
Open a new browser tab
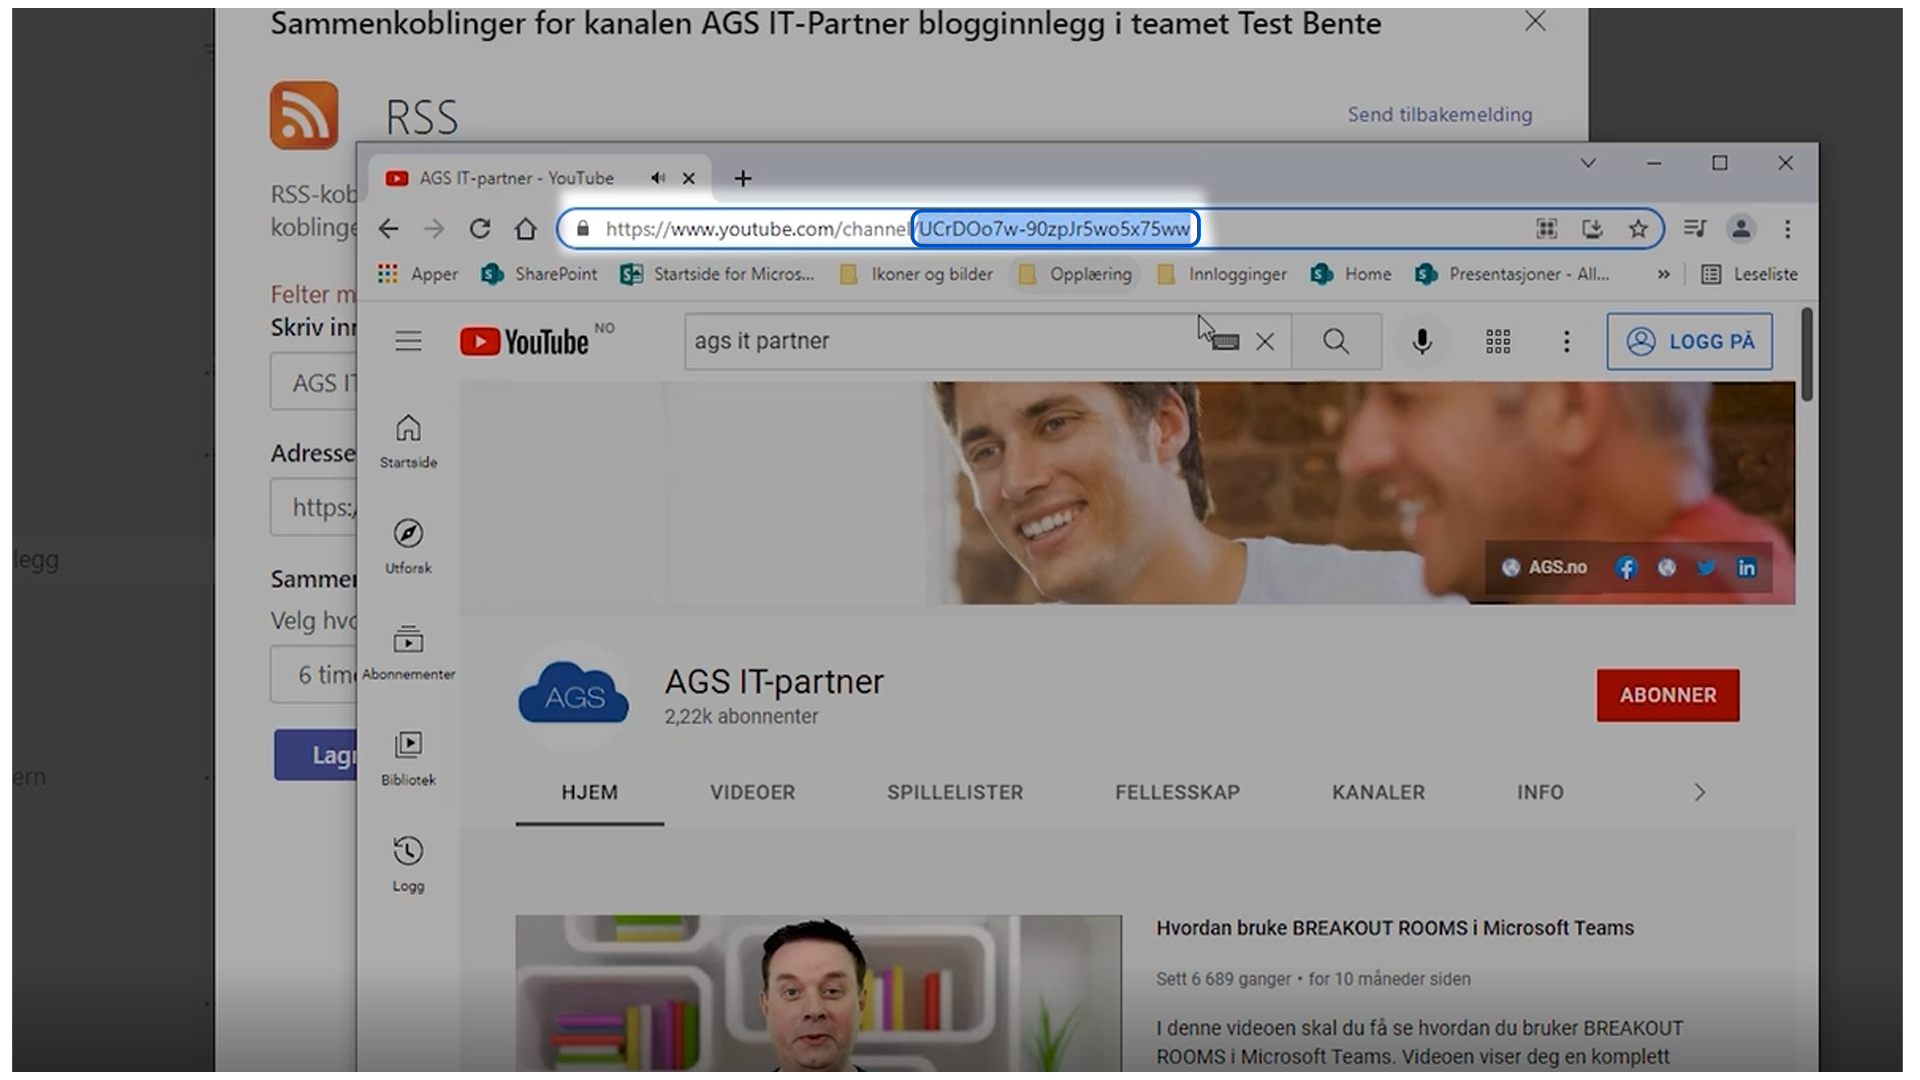coord(743,178)
